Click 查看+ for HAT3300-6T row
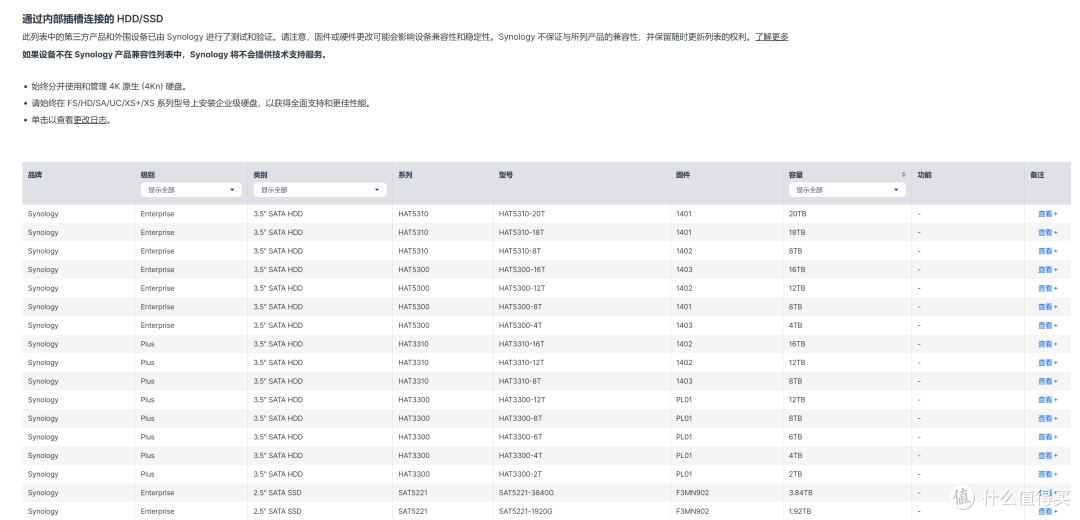1080x520 pixels. click(x=1048, y=437)
